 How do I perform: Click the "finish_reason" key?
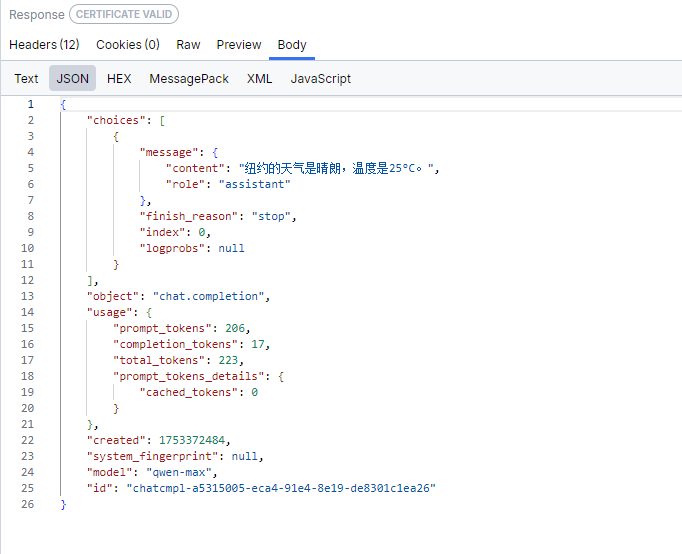coord(188,216)
